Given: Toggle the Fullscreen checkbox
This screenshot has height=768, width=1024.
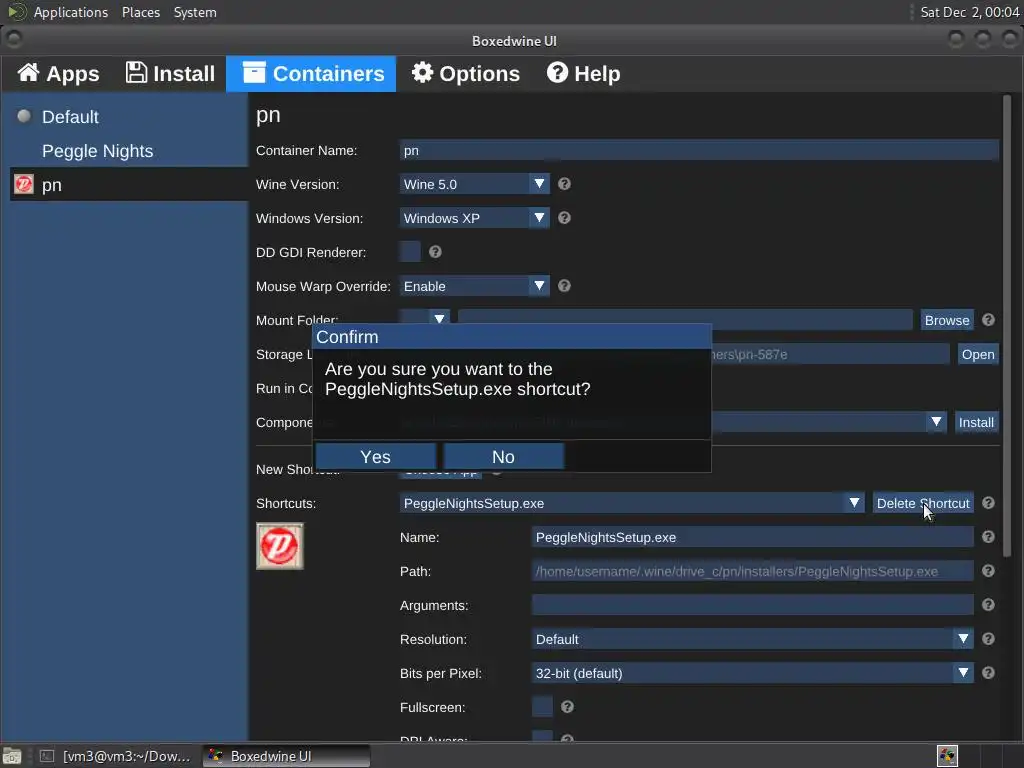Looking at the screenshot, I should pyautogui.click(x=542, y=707).
